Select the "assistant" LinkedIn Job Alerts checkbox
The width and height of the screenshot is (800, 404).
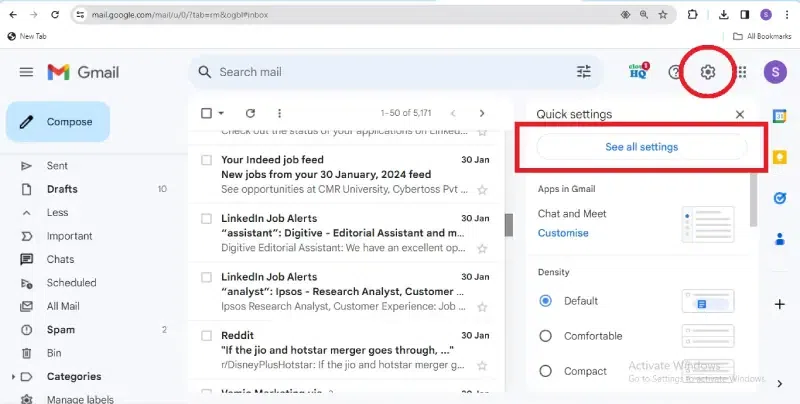(206, 219)
